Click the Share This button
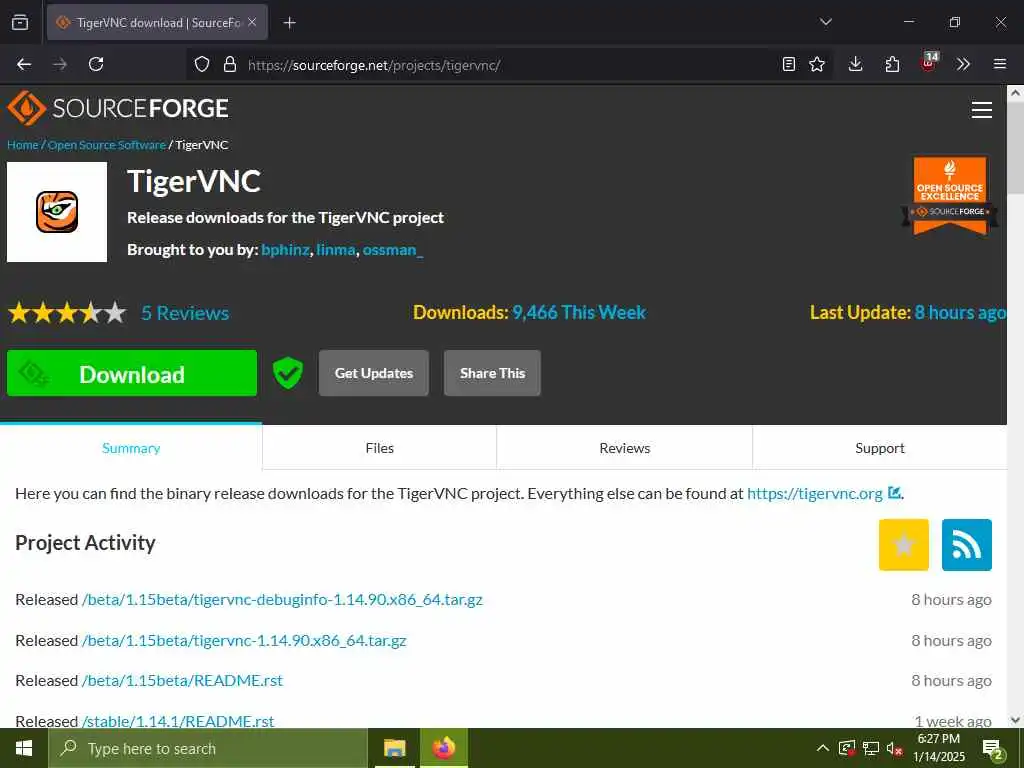This screenshot has width=1024, height=768. [x=492, y=373]
